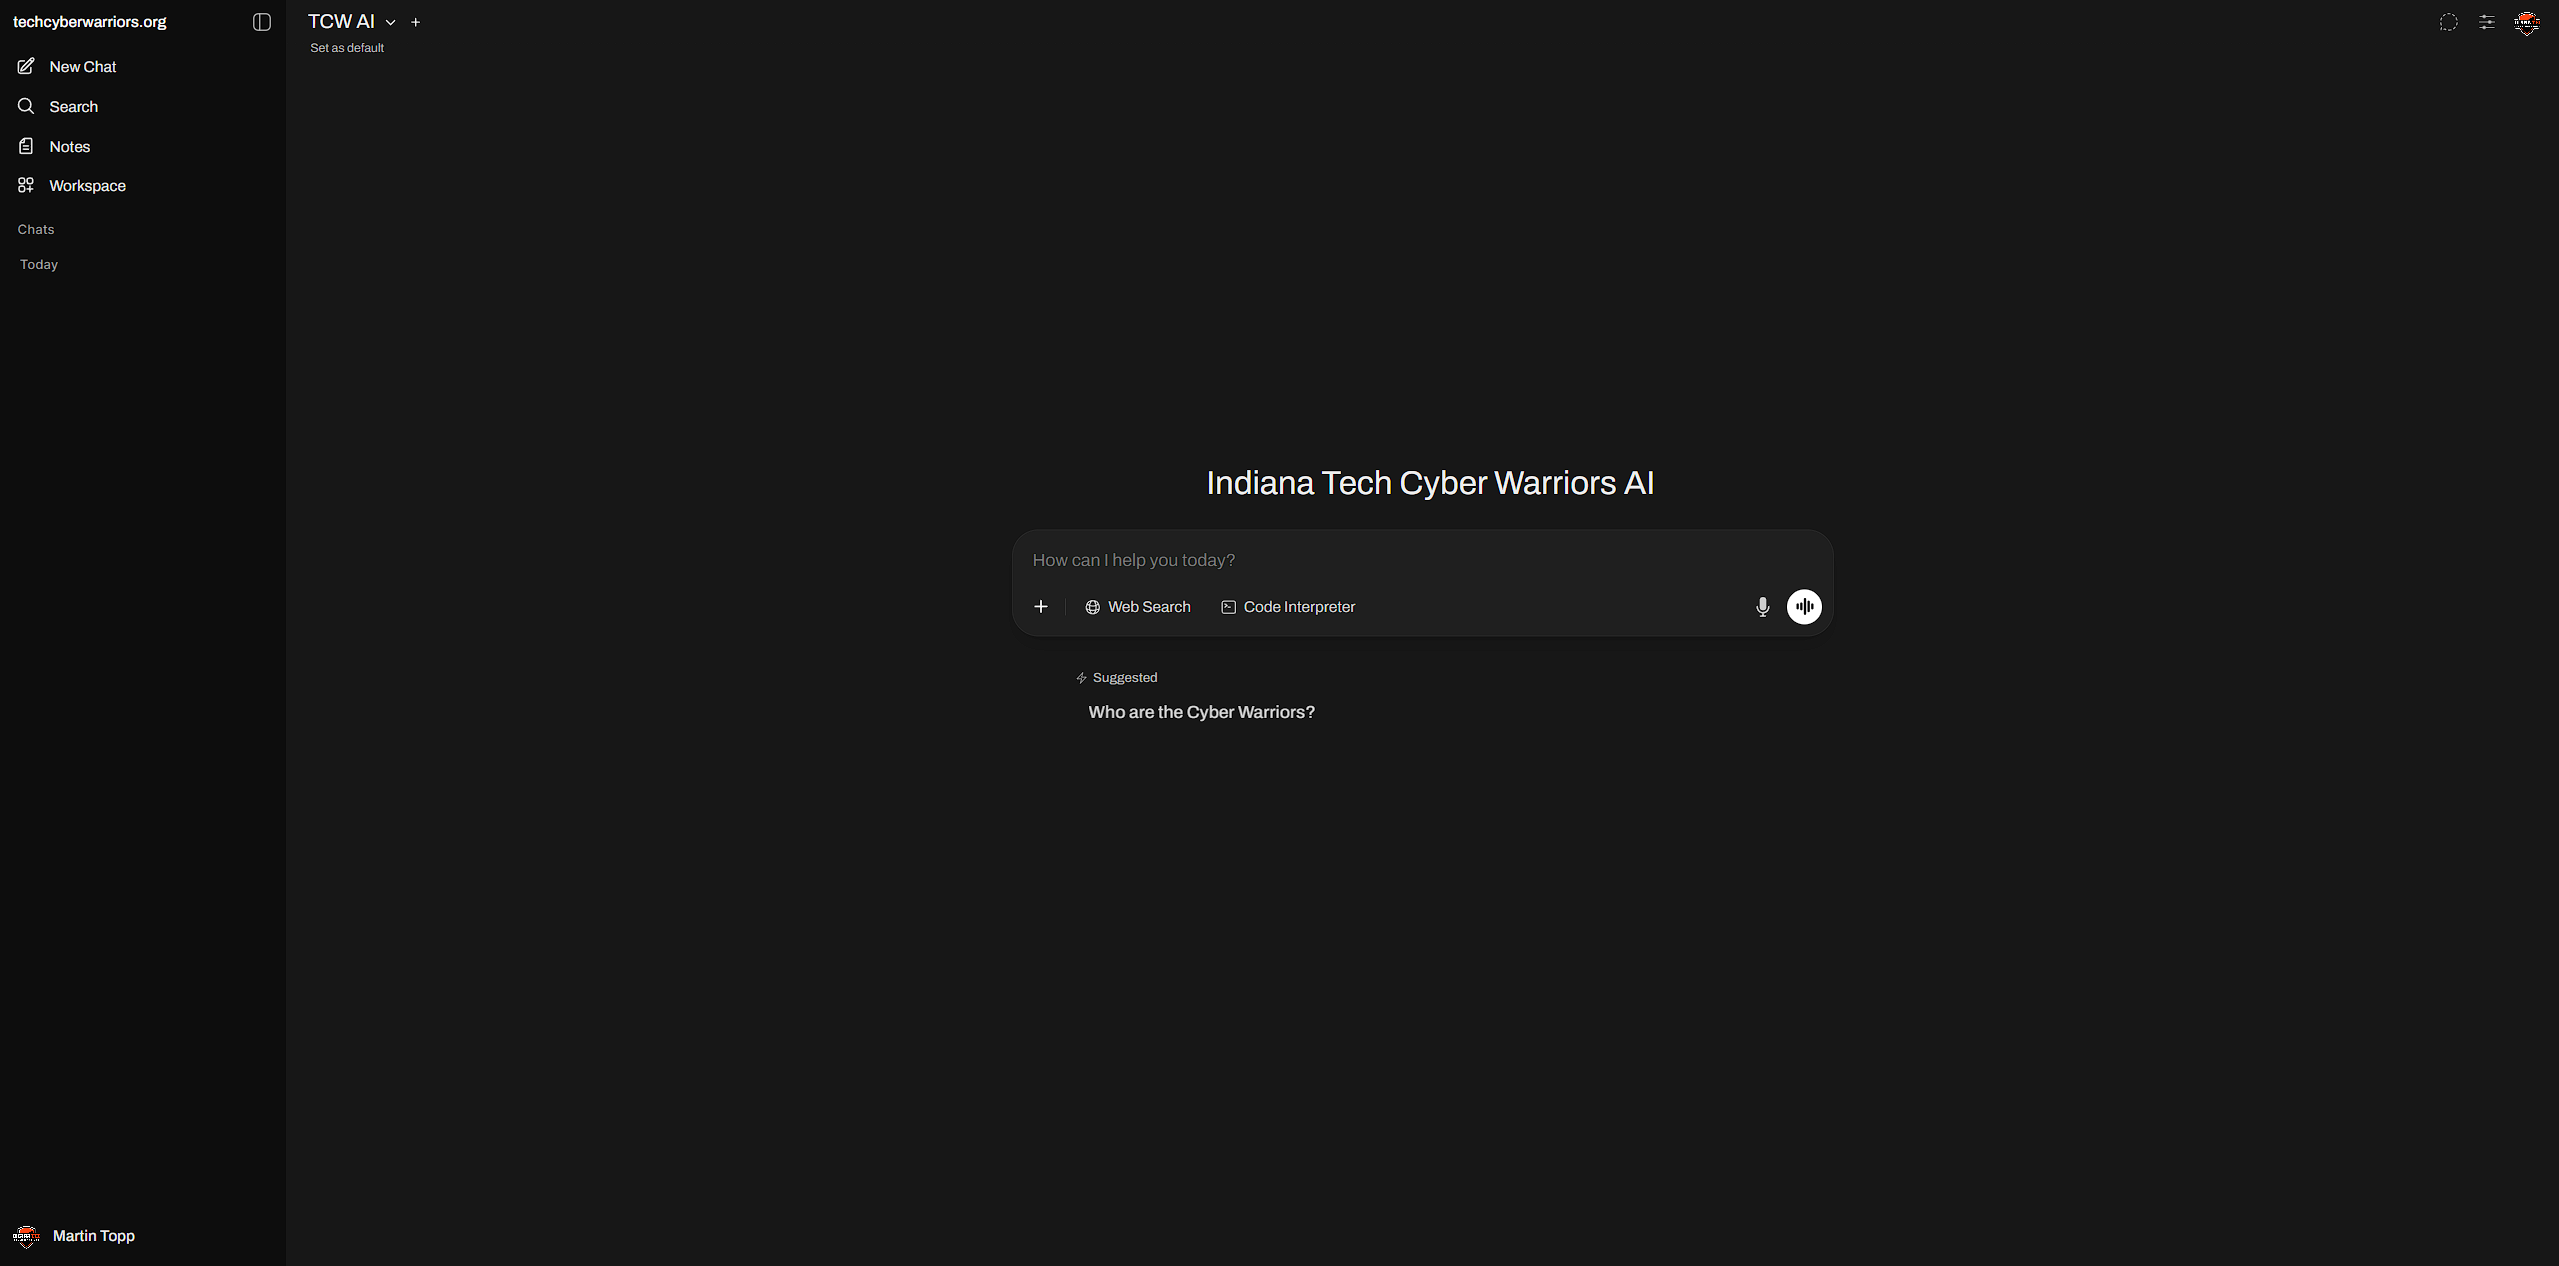
Task: Open user avatar menu at top right
Action: (x=2527, y=22)
